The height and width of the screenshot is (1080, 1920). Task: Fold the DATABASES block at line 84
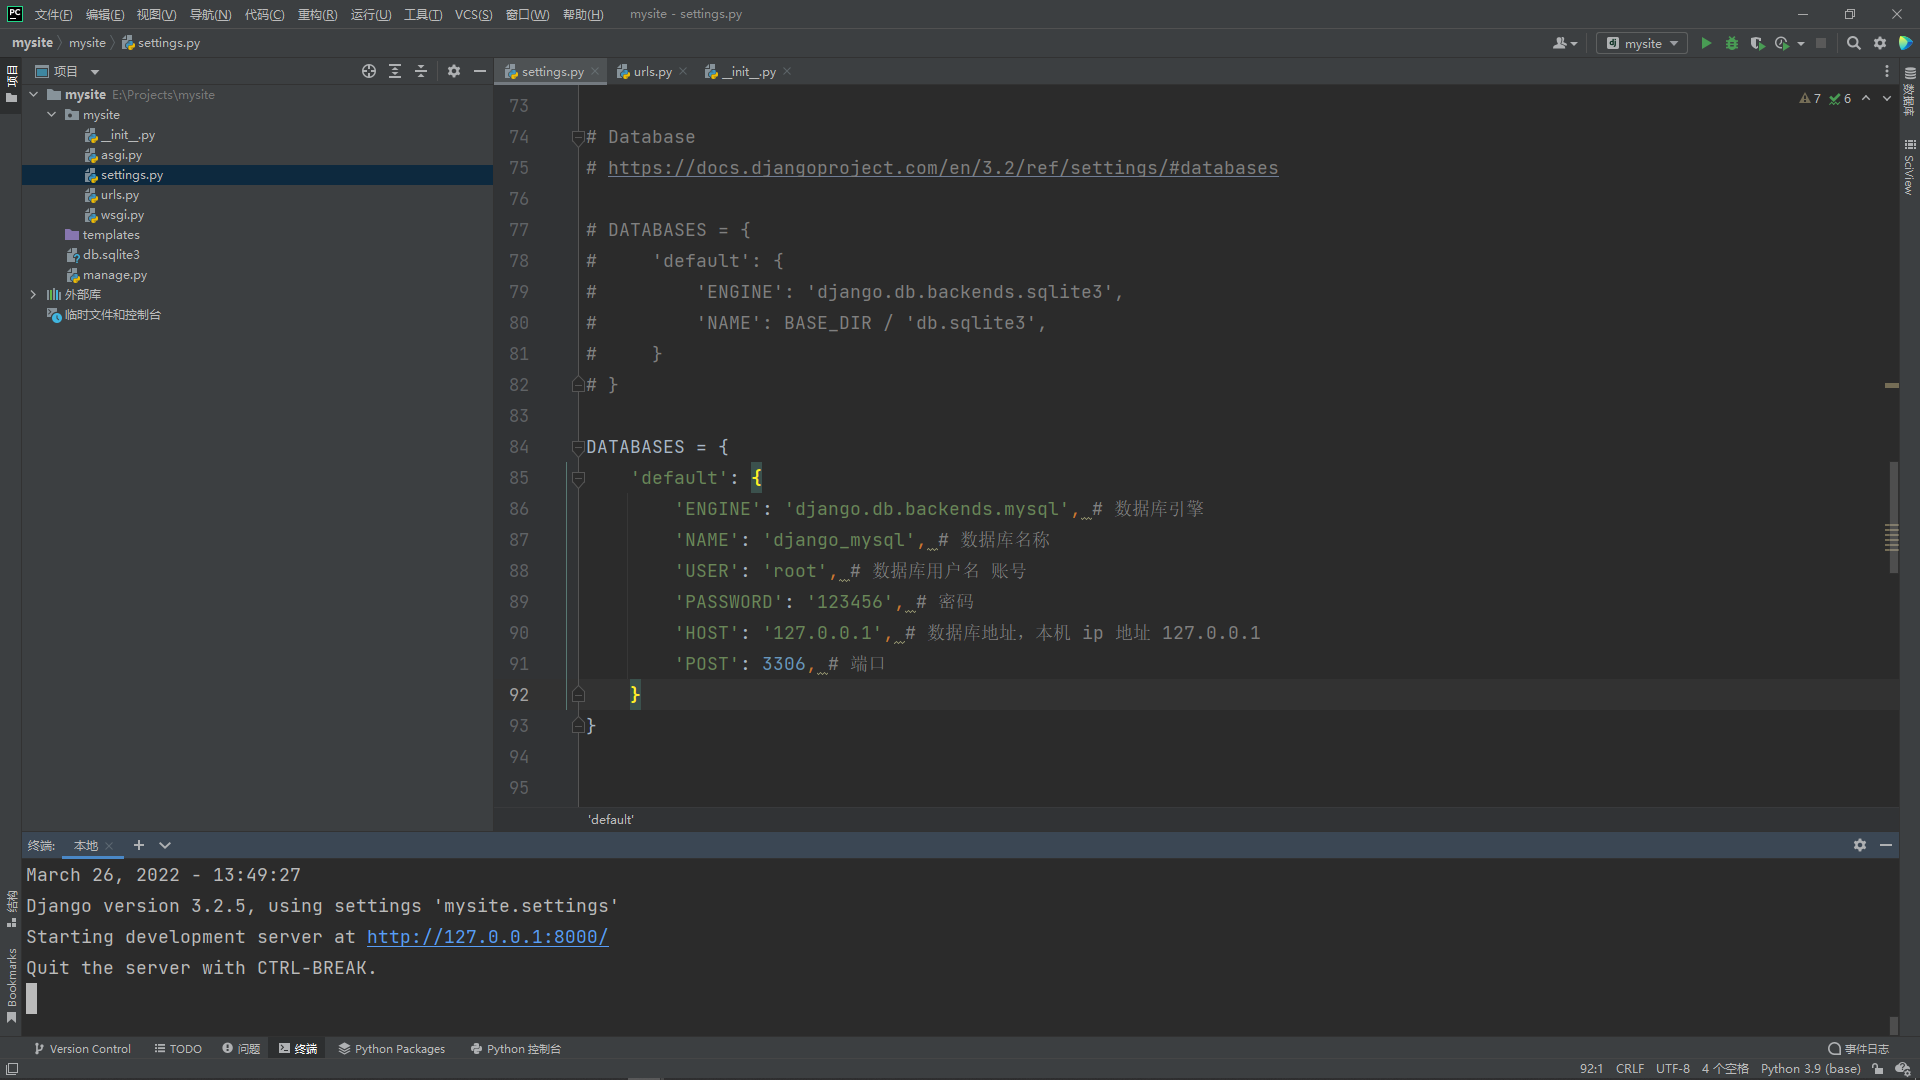coord(577,447)
